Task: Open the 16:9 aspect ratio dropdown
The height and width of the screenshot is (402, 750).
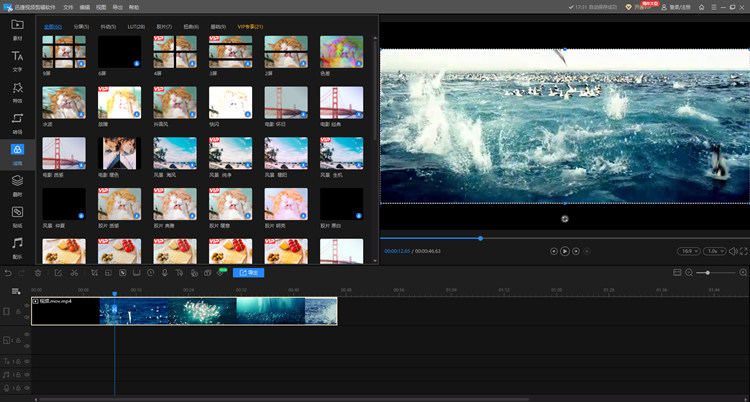Action: tap(689, 251)
